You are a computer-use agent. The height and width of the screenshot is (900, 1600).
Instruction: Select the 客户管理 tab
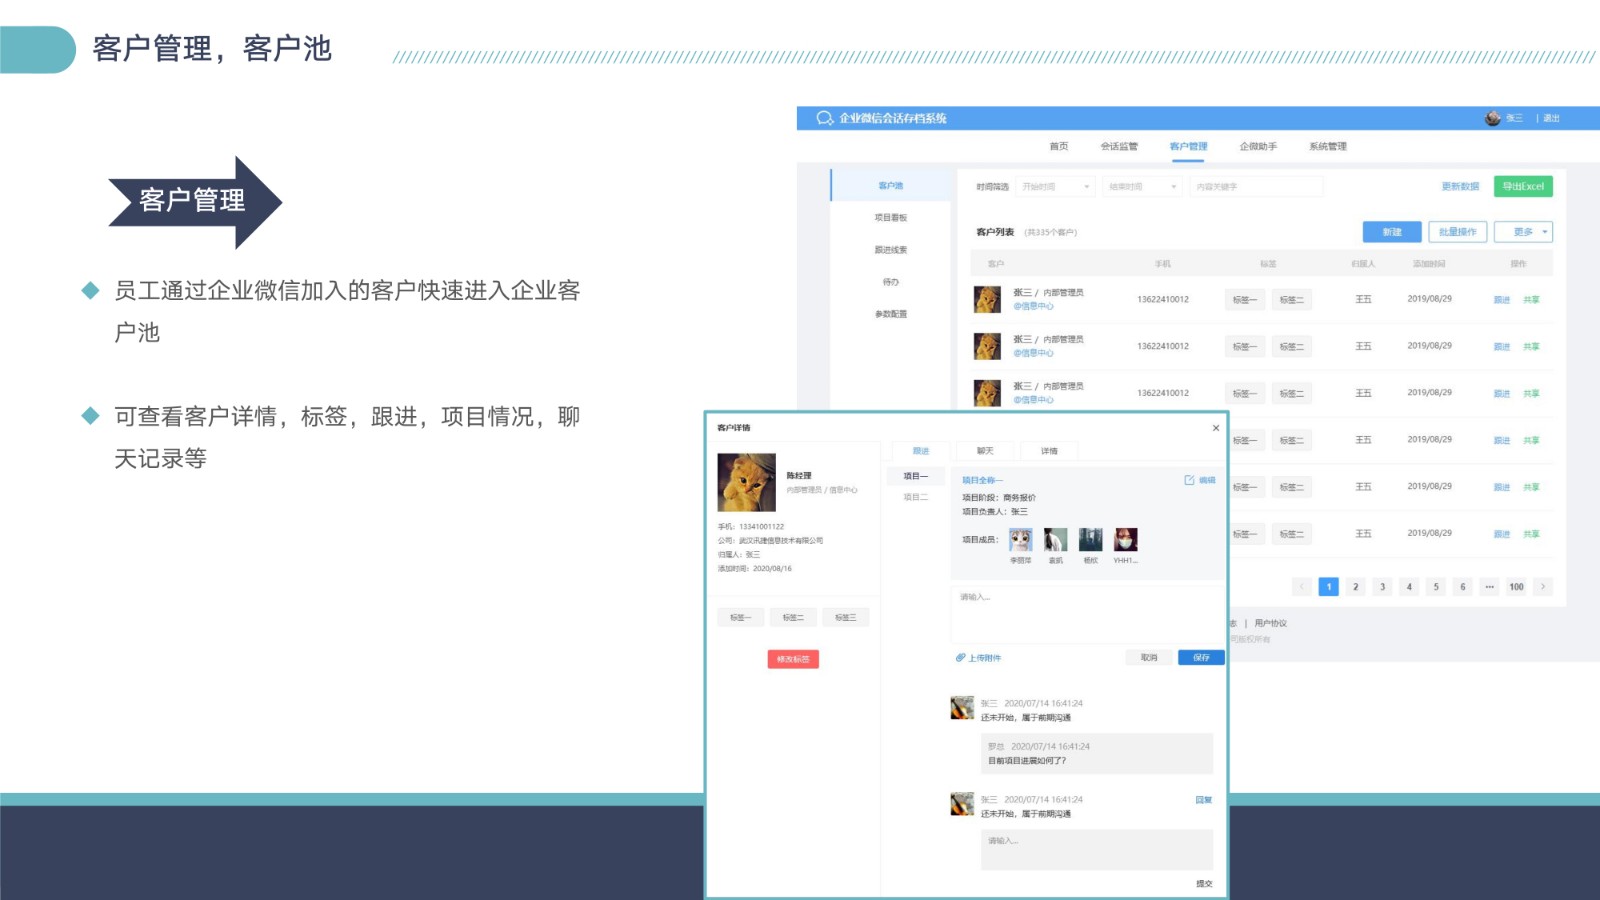pos(1189,147)
